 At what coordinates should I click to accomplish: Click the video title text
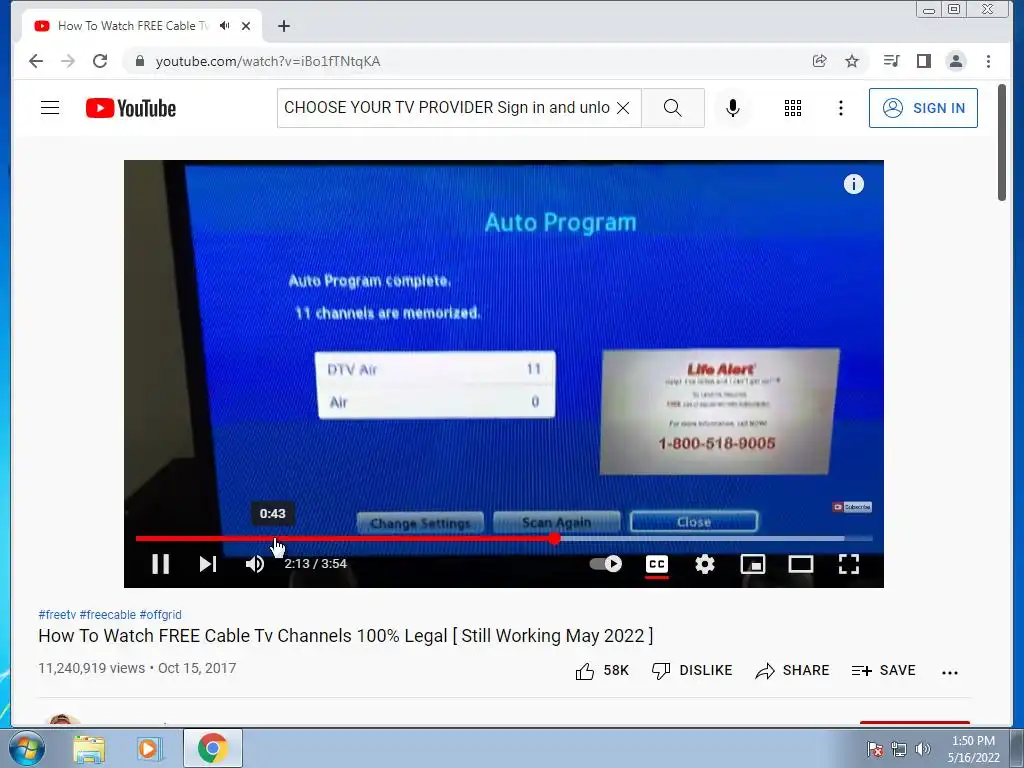click(345, 636)
